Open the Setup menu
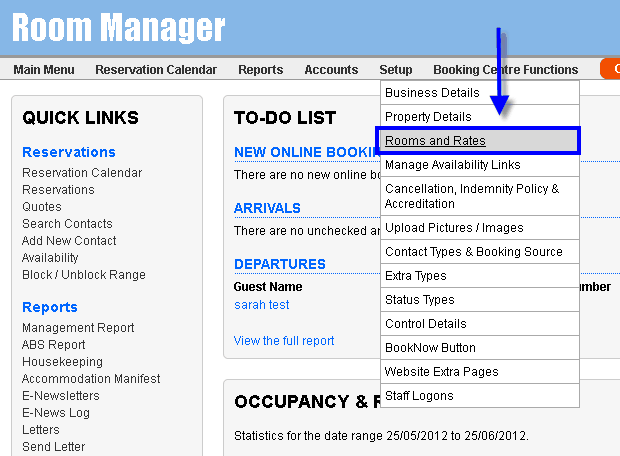The height and width of the screenshot is (456, 620). [x=396, y=70]
